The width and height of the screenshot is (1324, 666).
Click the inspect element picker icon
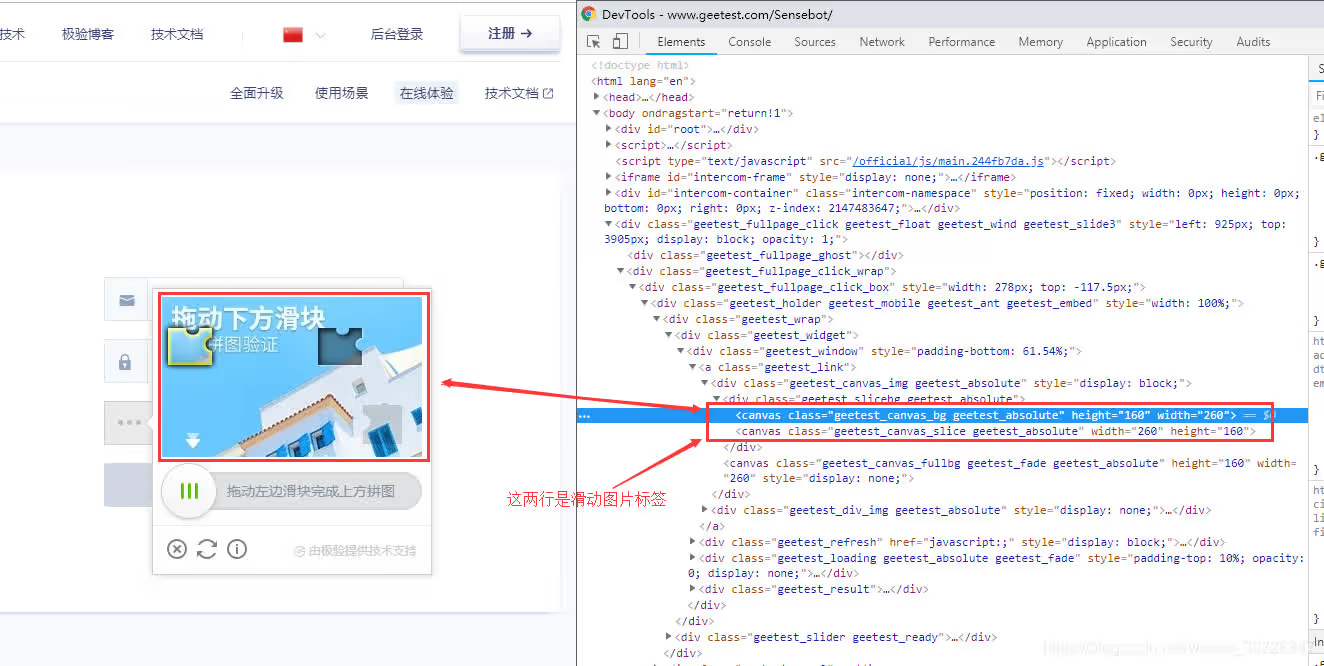pos(594,42)
